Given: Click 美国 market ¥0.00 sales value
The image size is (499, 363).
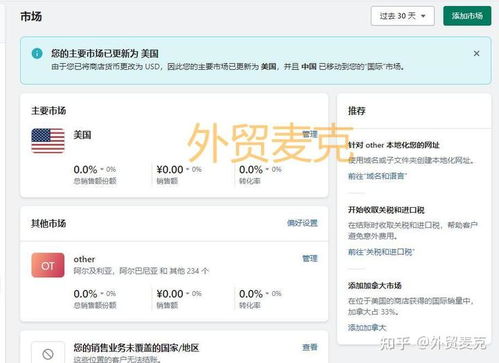Looking at the screenshot, I should pos(170,170).
